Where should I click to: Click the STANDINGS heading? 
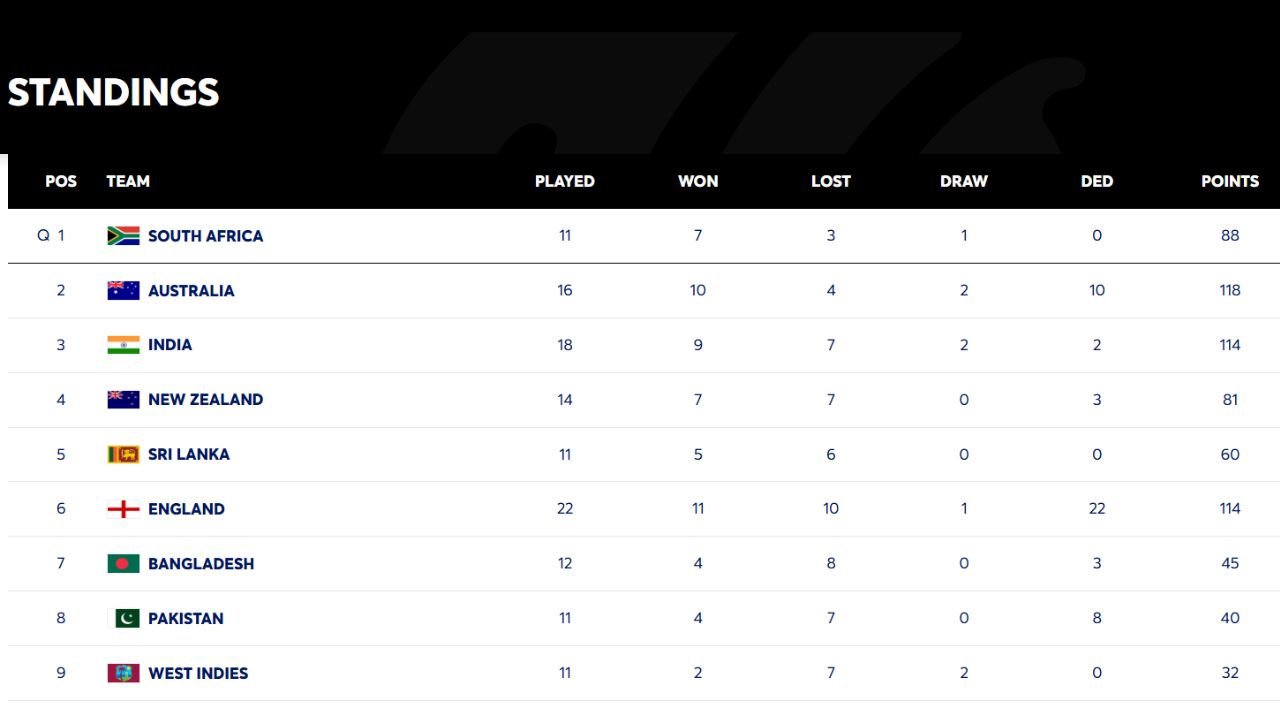(x=113, y=92)
